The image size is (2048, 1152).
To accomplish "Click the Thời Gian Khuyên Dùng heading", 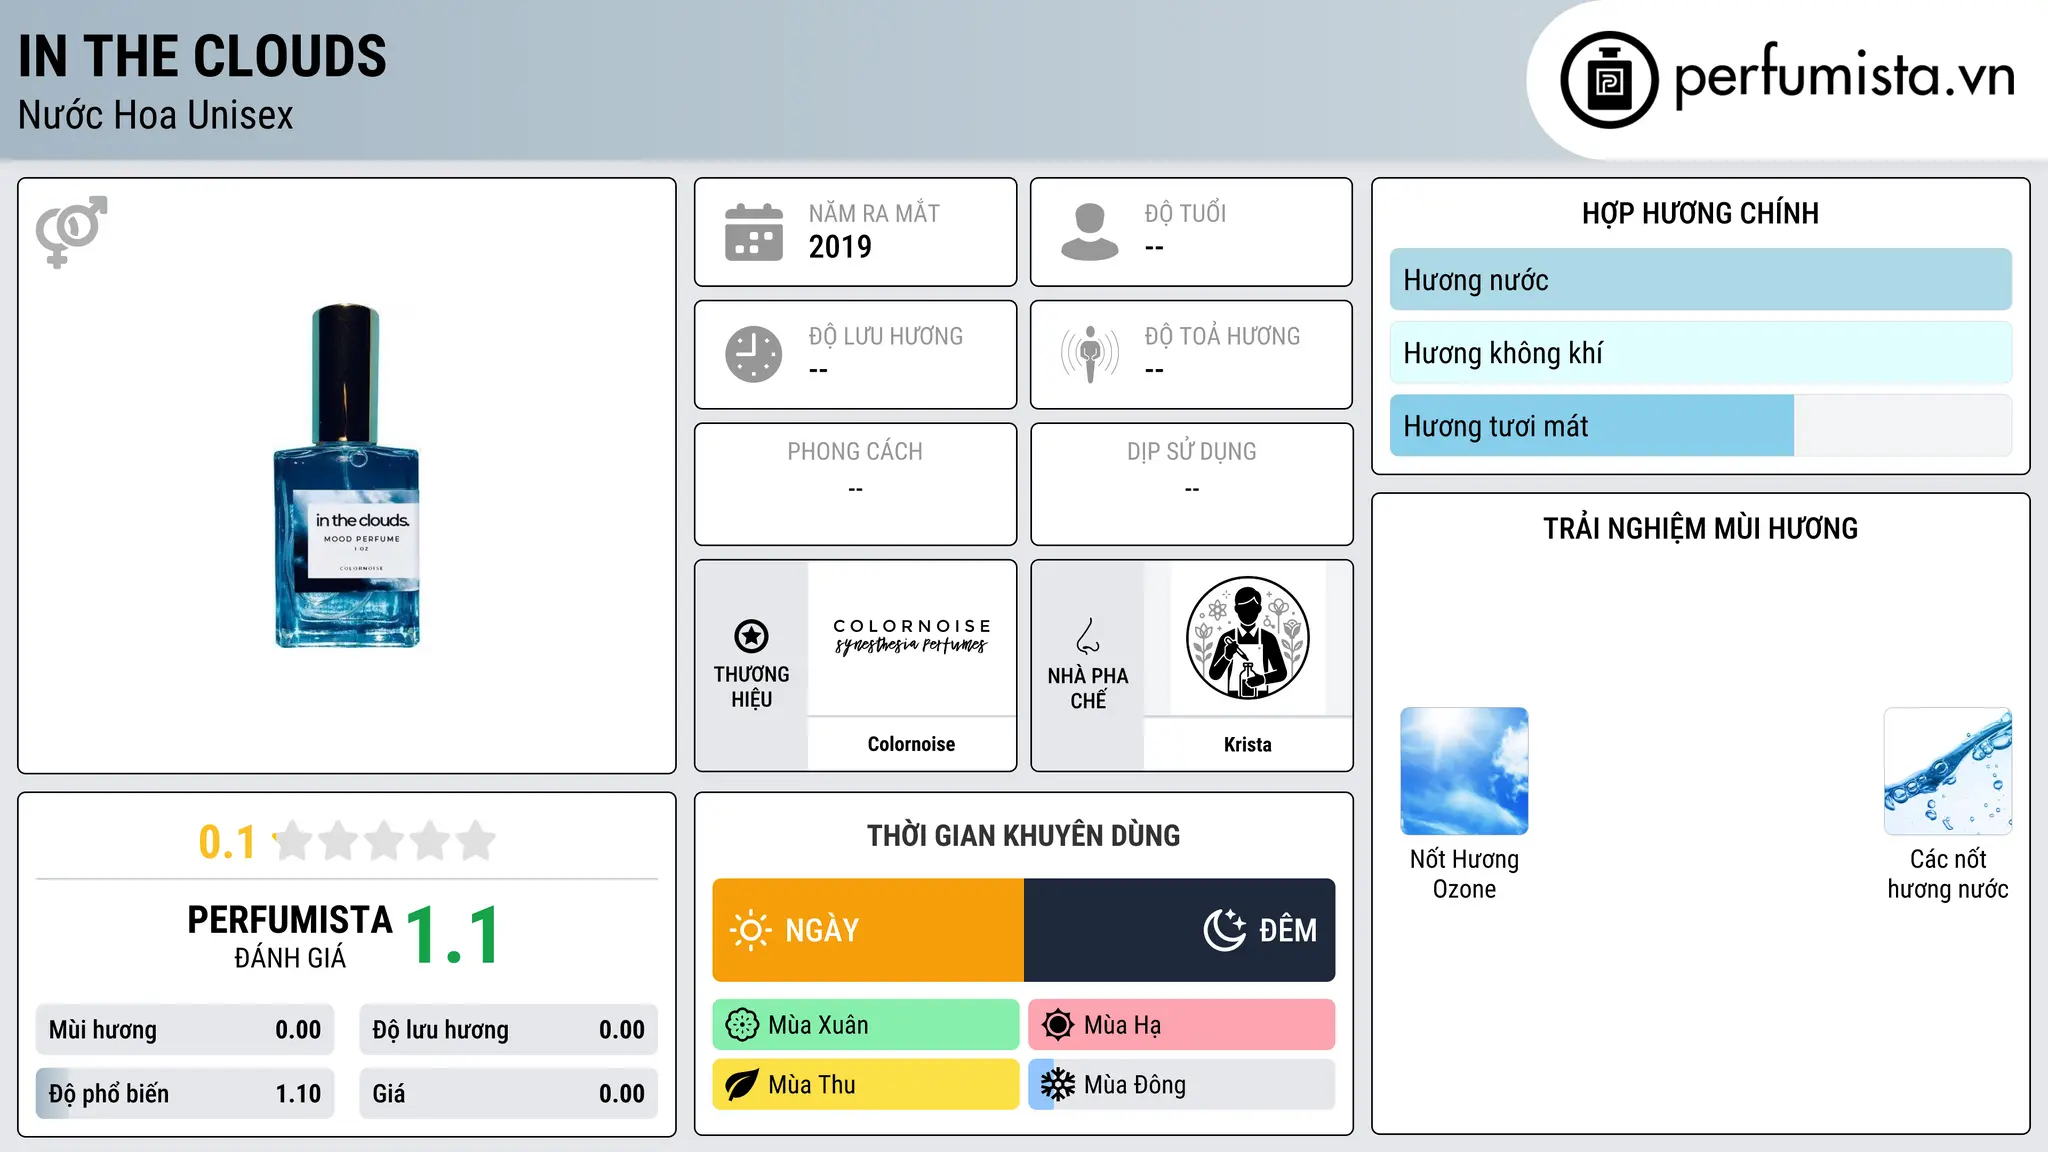I will click(1023, 835).
